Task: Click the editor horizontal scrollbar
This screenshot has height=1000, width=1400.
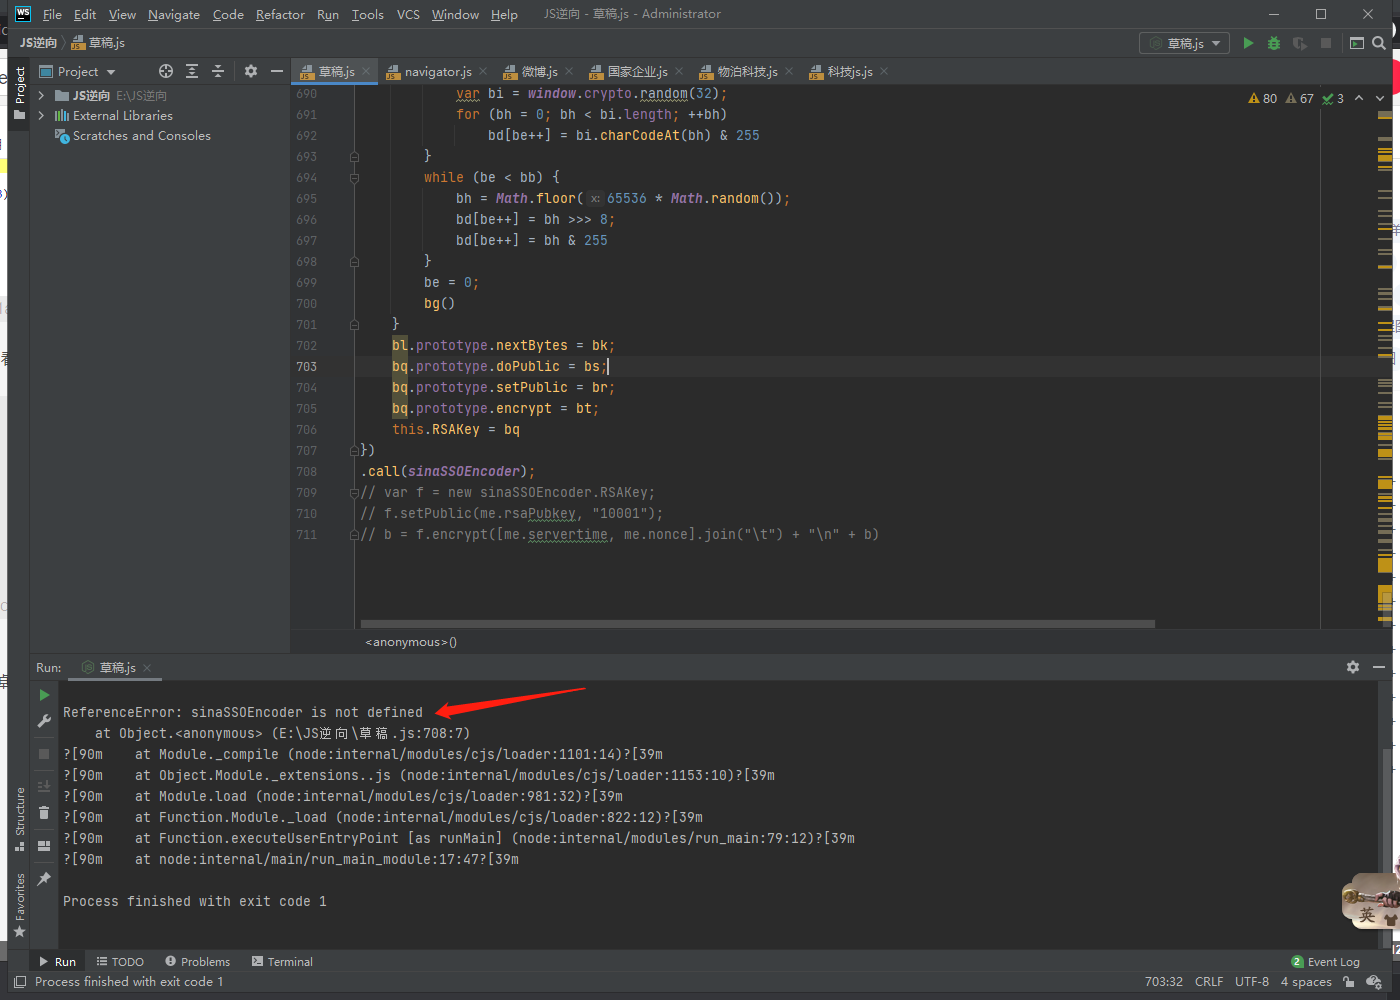Action: point(757,624)
